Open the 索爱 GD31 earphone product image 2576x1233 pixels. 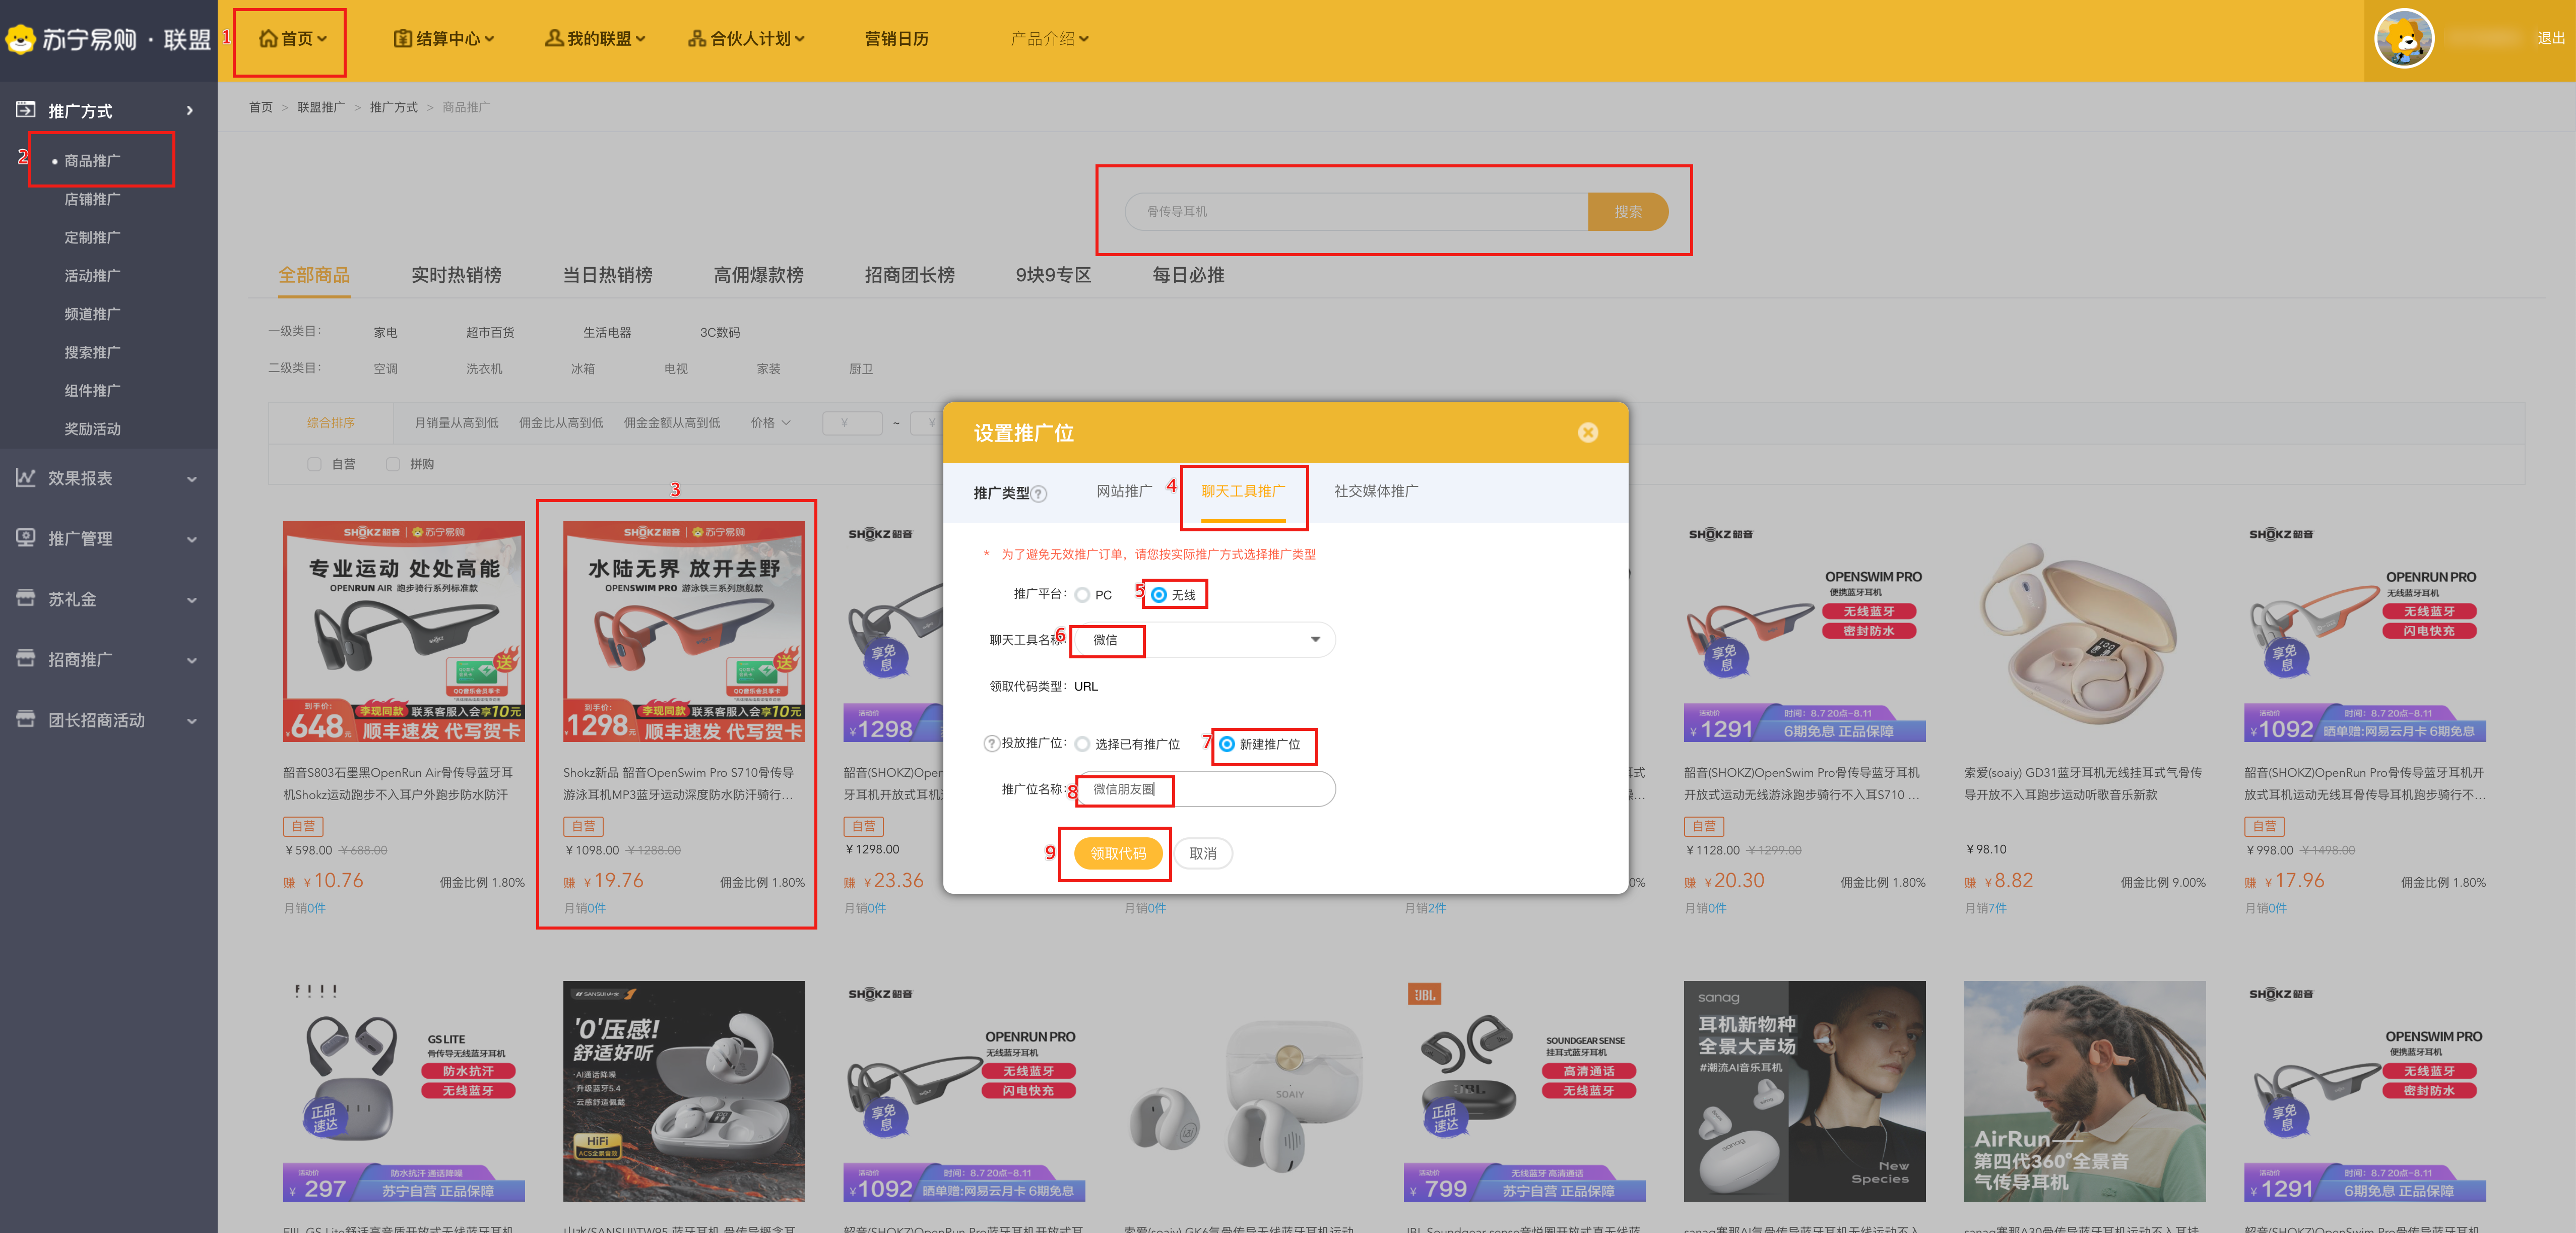2084,631
